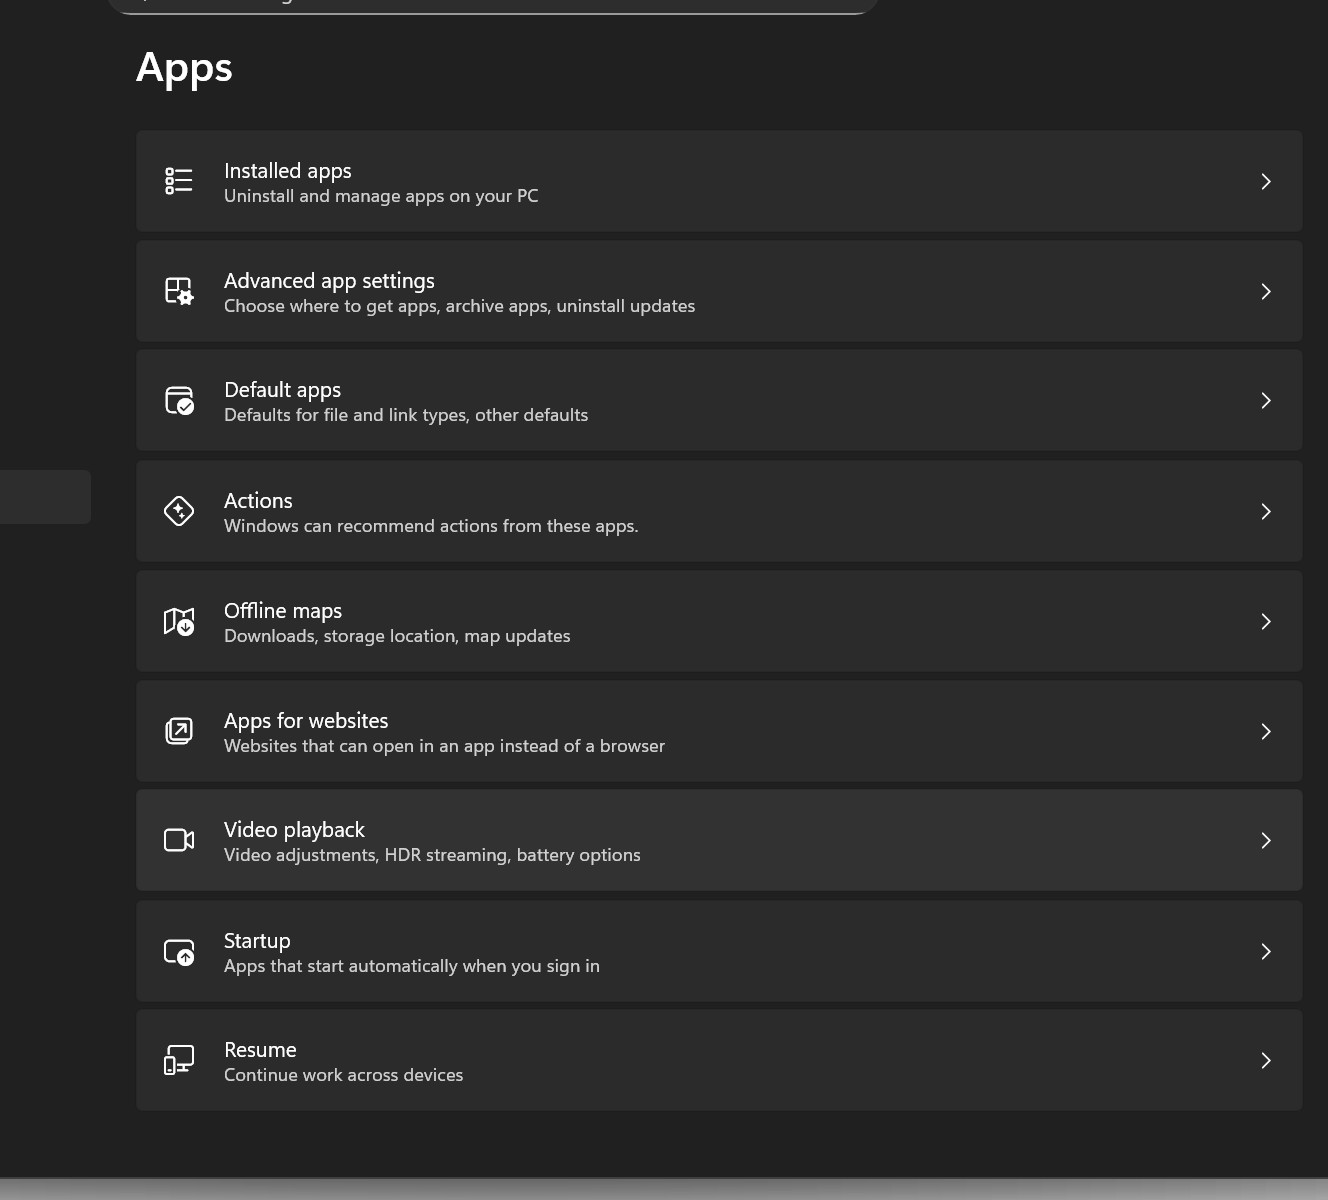Click the Apps page heading
1328x1200 pixels.
184,68
